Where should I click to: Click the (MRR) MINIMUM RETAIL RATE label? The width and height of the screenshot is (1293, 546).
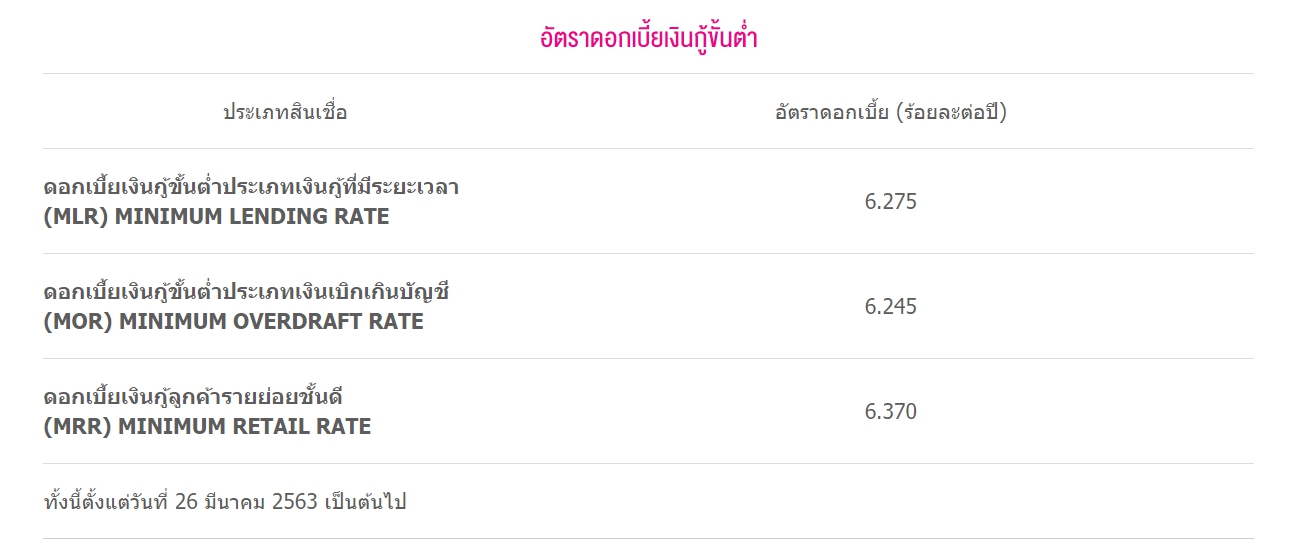tap(208, 426)
